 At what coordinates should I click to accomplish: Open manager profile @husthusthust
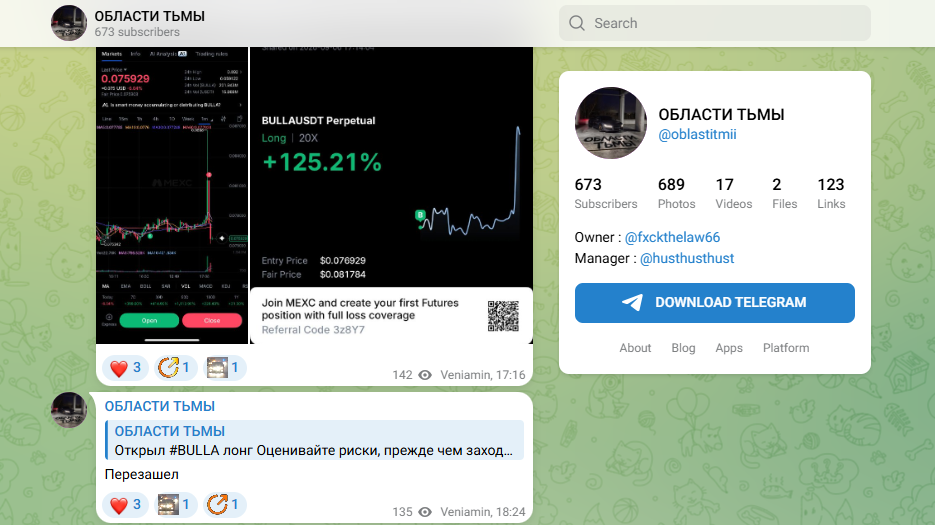[x=687, y=258]
